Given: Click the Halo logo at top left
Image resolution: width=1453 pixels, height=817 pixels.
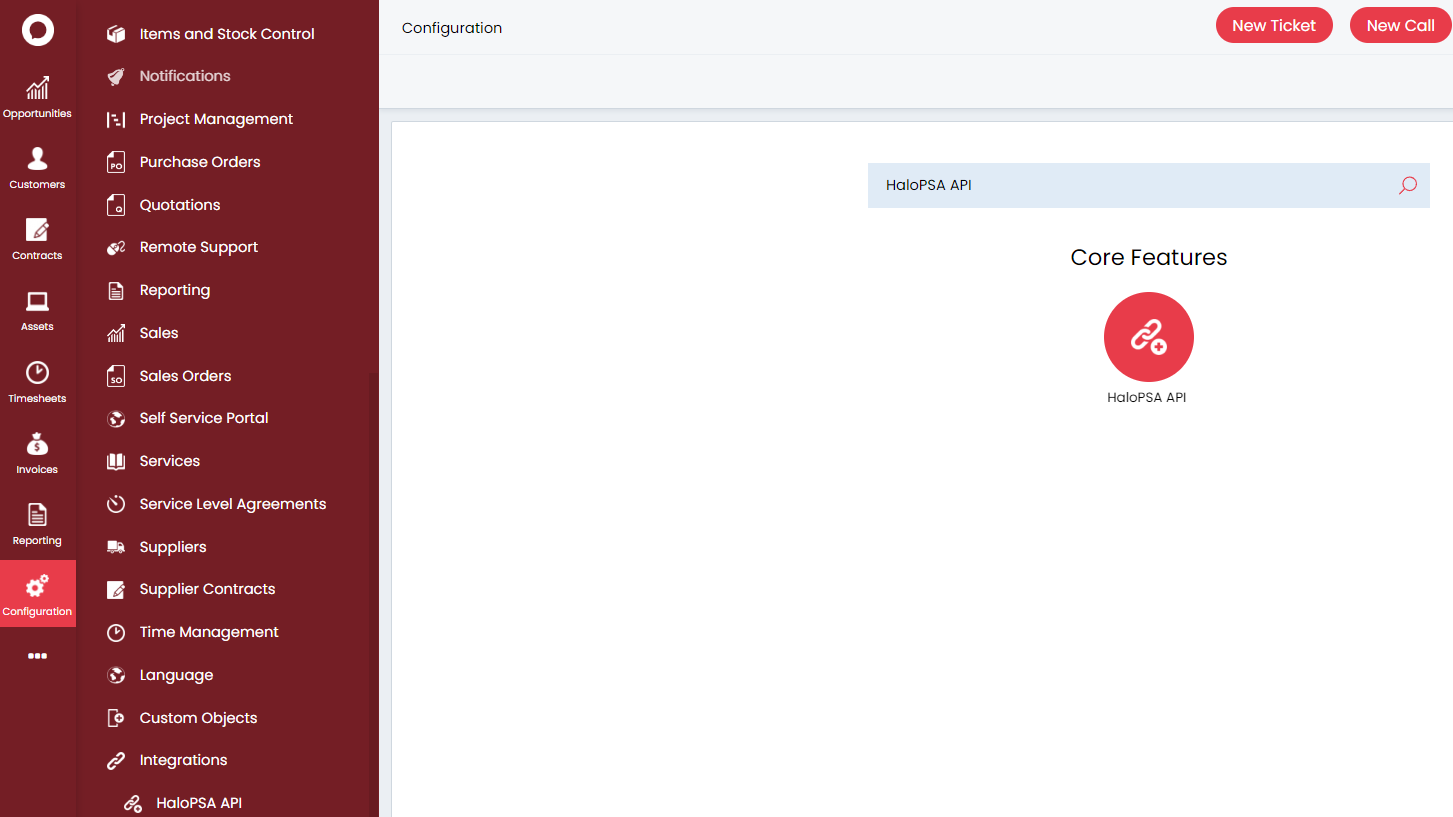Looking at the screenshot, I should pos(37,29).
